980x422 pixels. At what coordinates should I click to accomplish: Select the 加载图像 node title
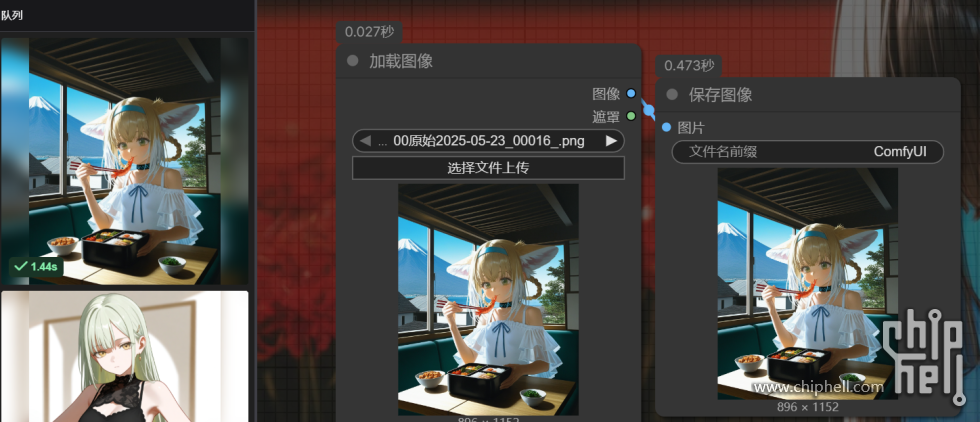[401, 61]
